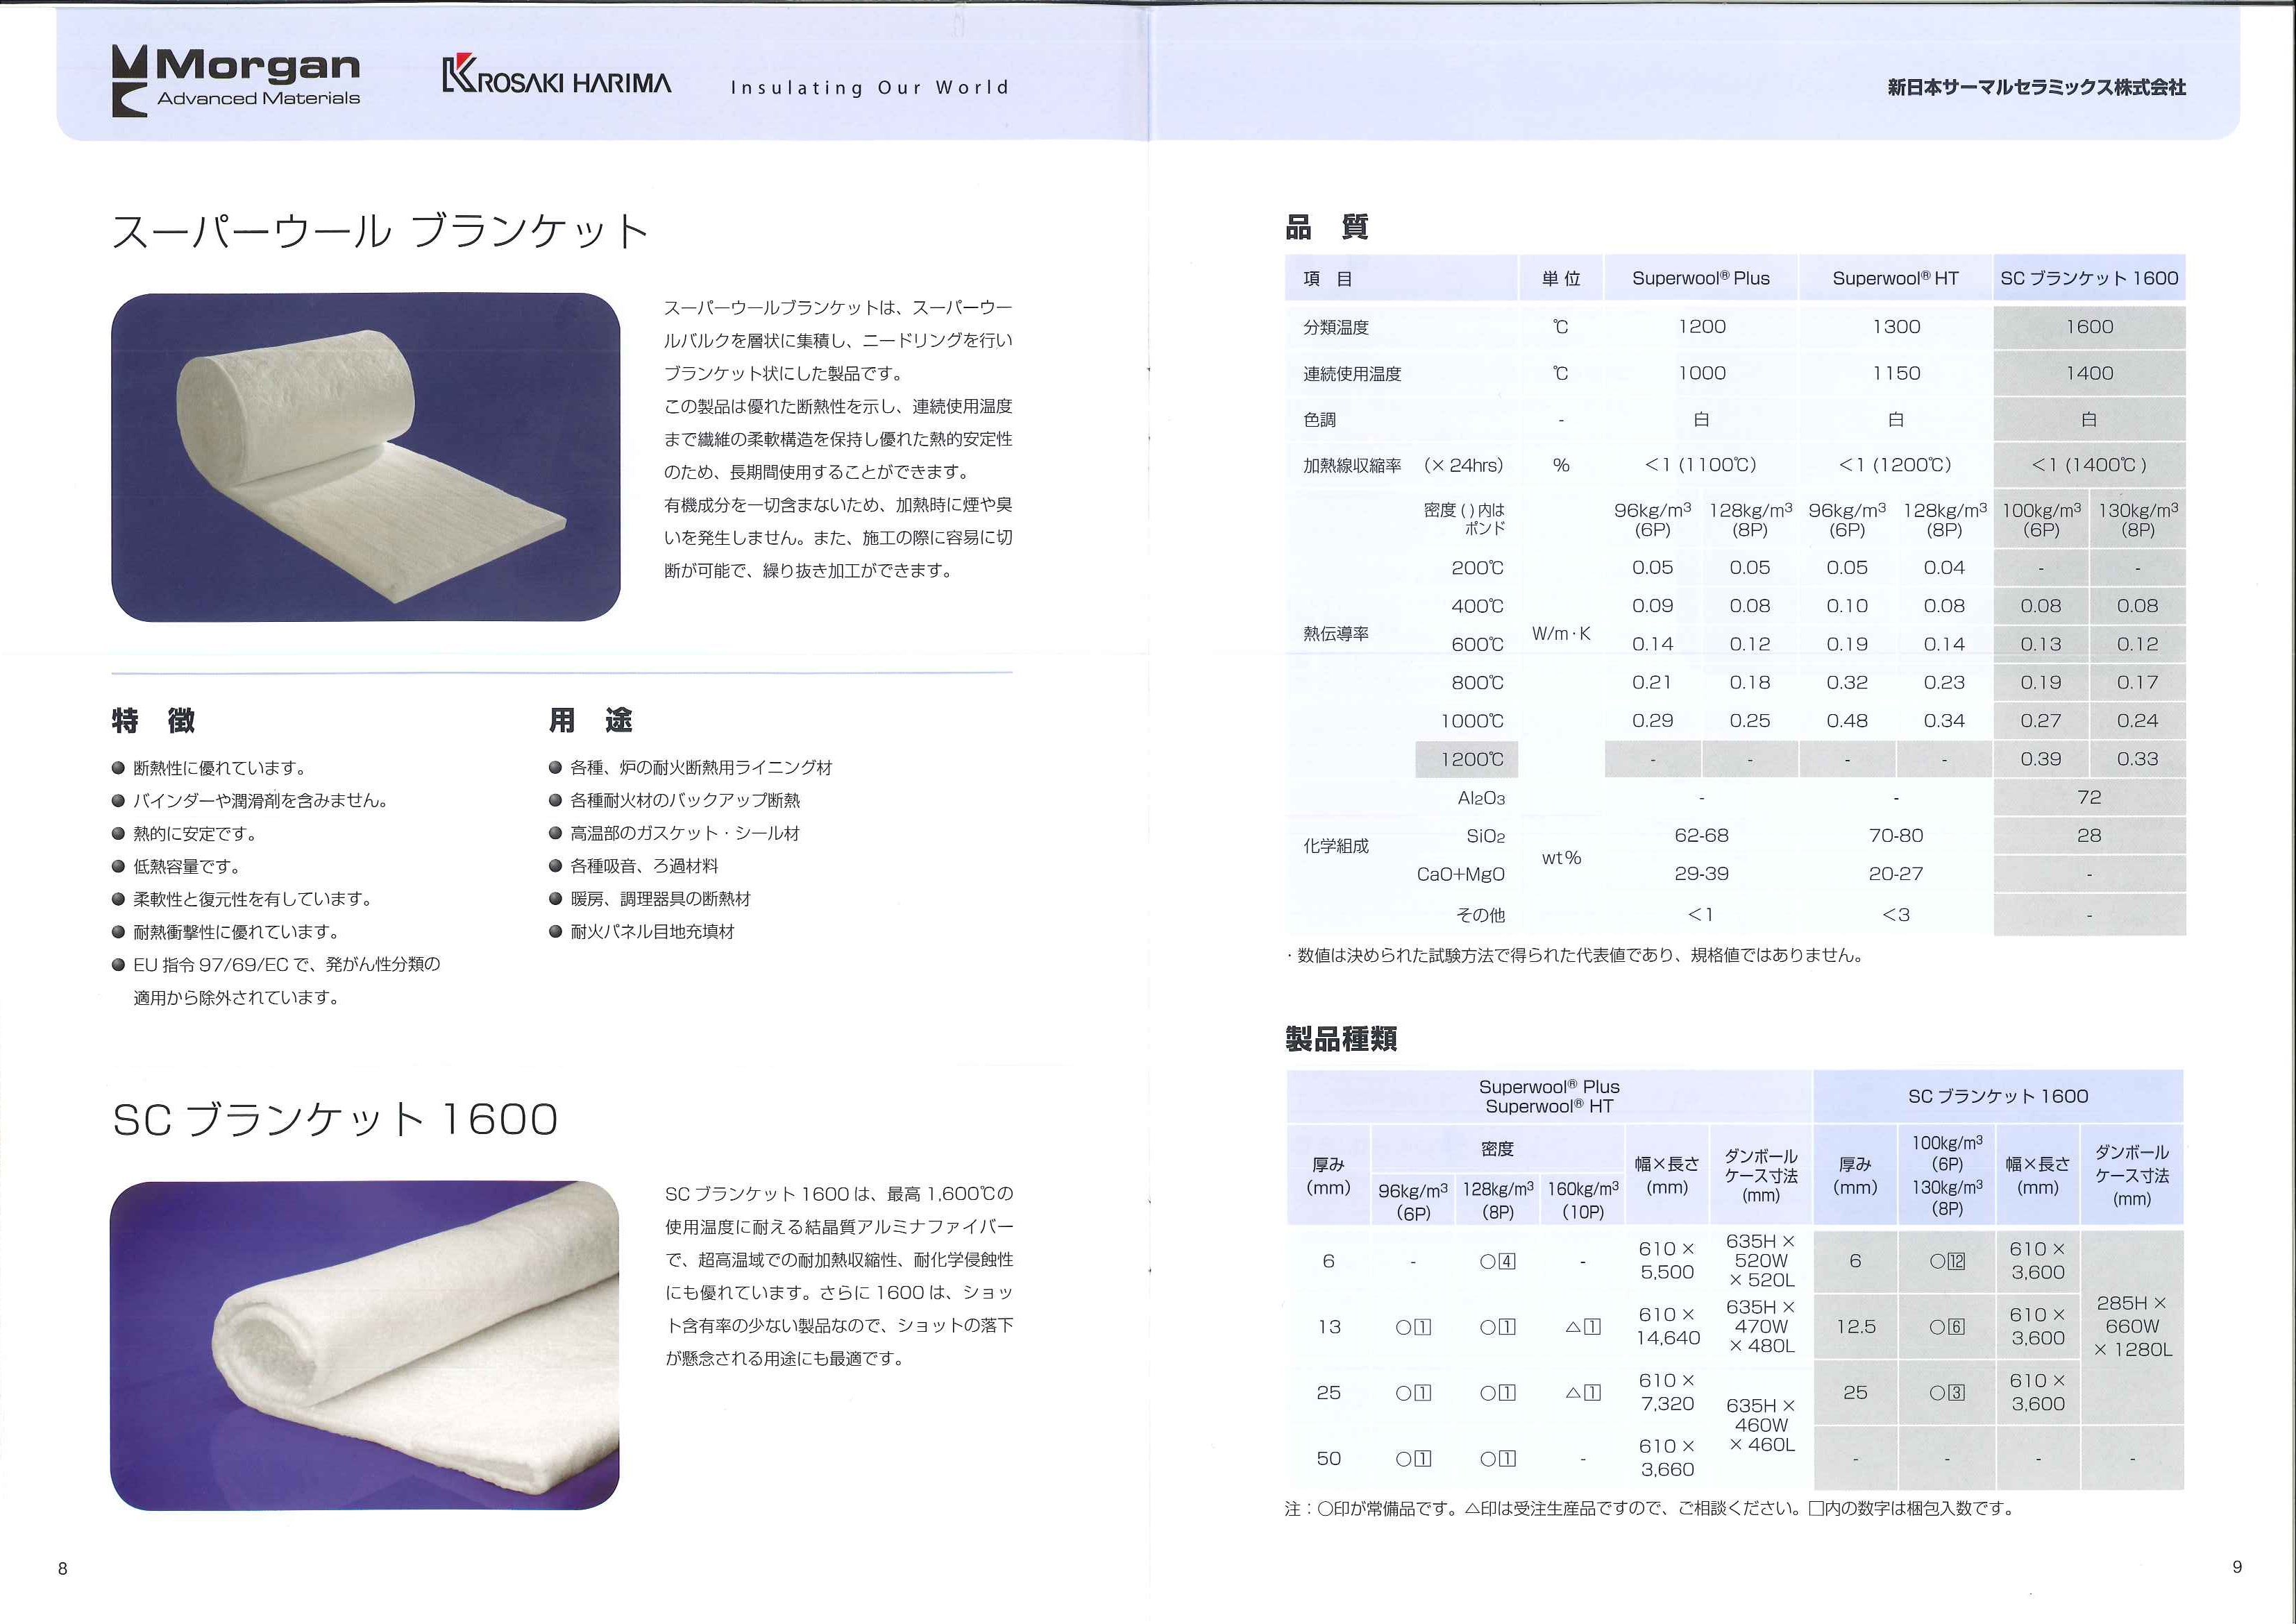The image size is (2296, 1624).
Task: Select the 'Insulating Our World' tagline
Action: pyautogui.click(x=870, y=88)
